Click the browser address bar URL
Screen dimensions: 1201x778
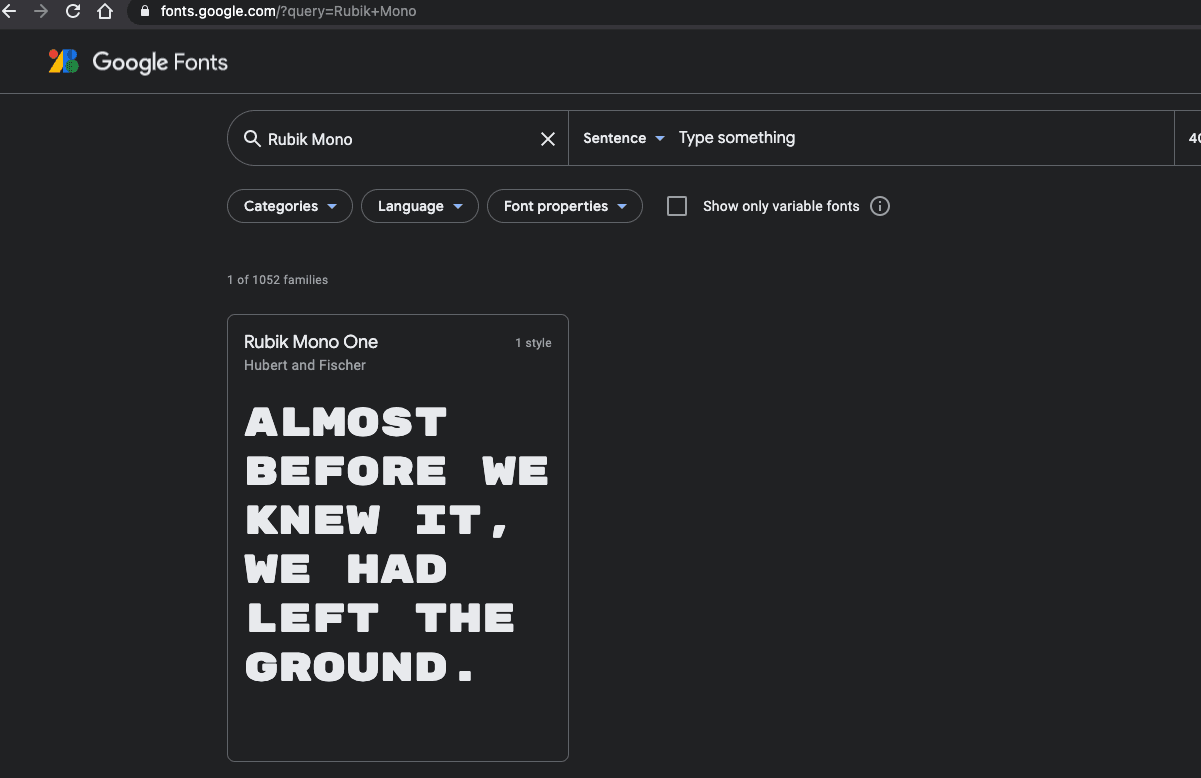click(x=288, y=12)
